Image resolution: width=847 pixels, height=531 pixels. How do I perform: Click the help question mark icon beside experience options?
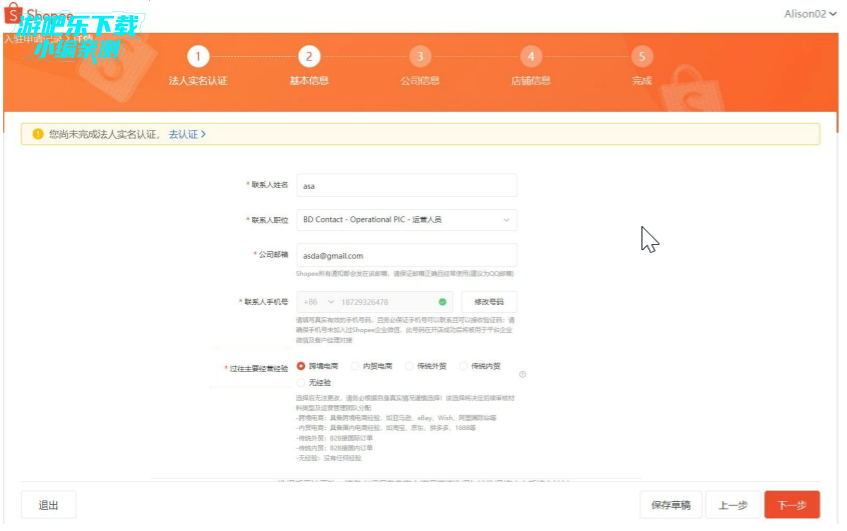point(522,374)
